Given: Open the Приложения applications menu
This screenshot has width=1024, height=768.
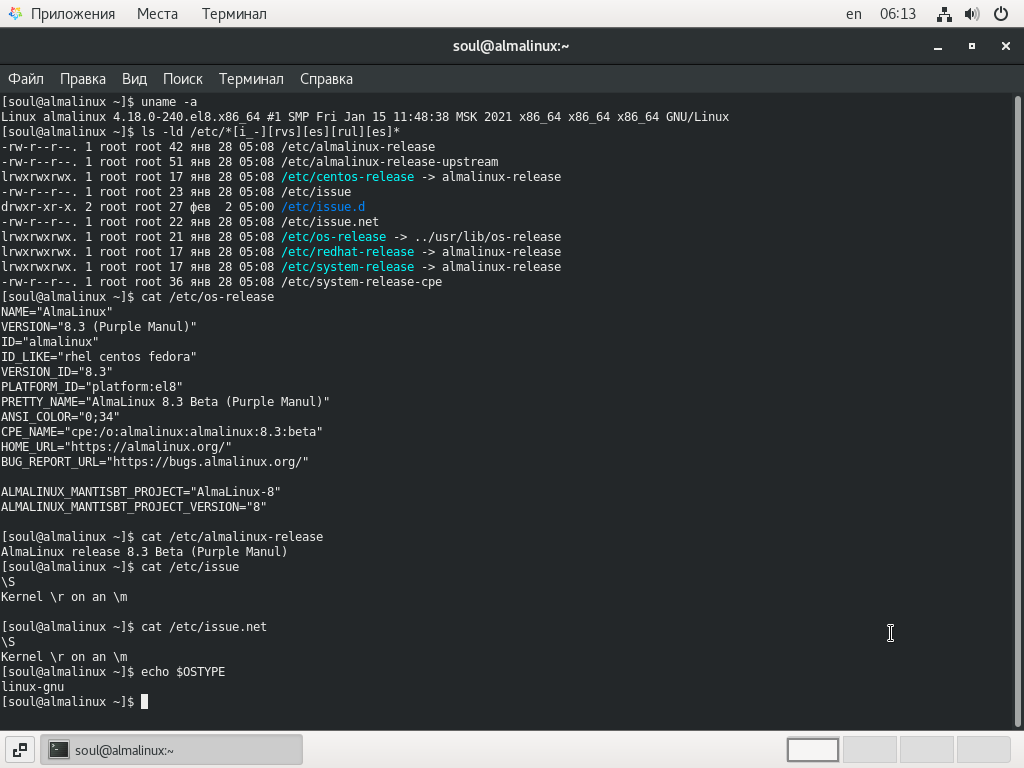Looking at the screenshot, I should coord(72,14).
